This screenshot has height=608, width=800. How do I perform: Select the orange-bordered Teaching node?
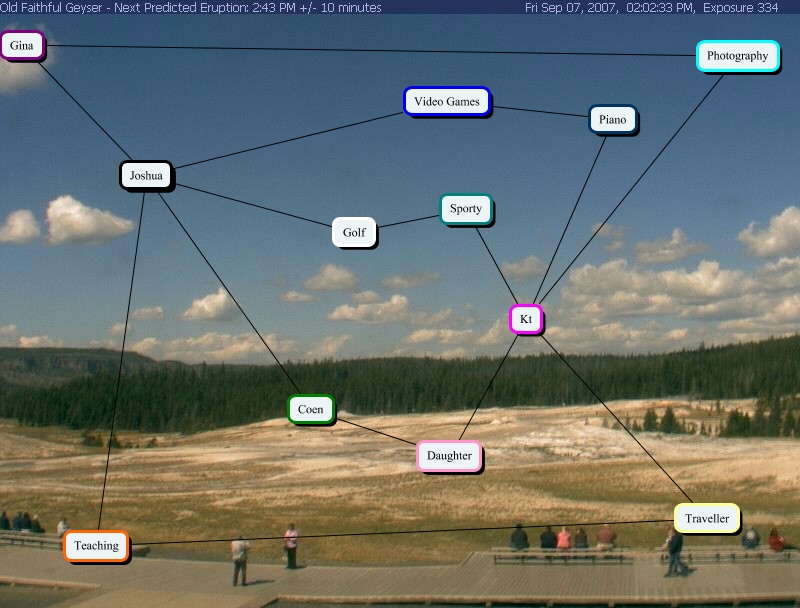pos(96,546)
